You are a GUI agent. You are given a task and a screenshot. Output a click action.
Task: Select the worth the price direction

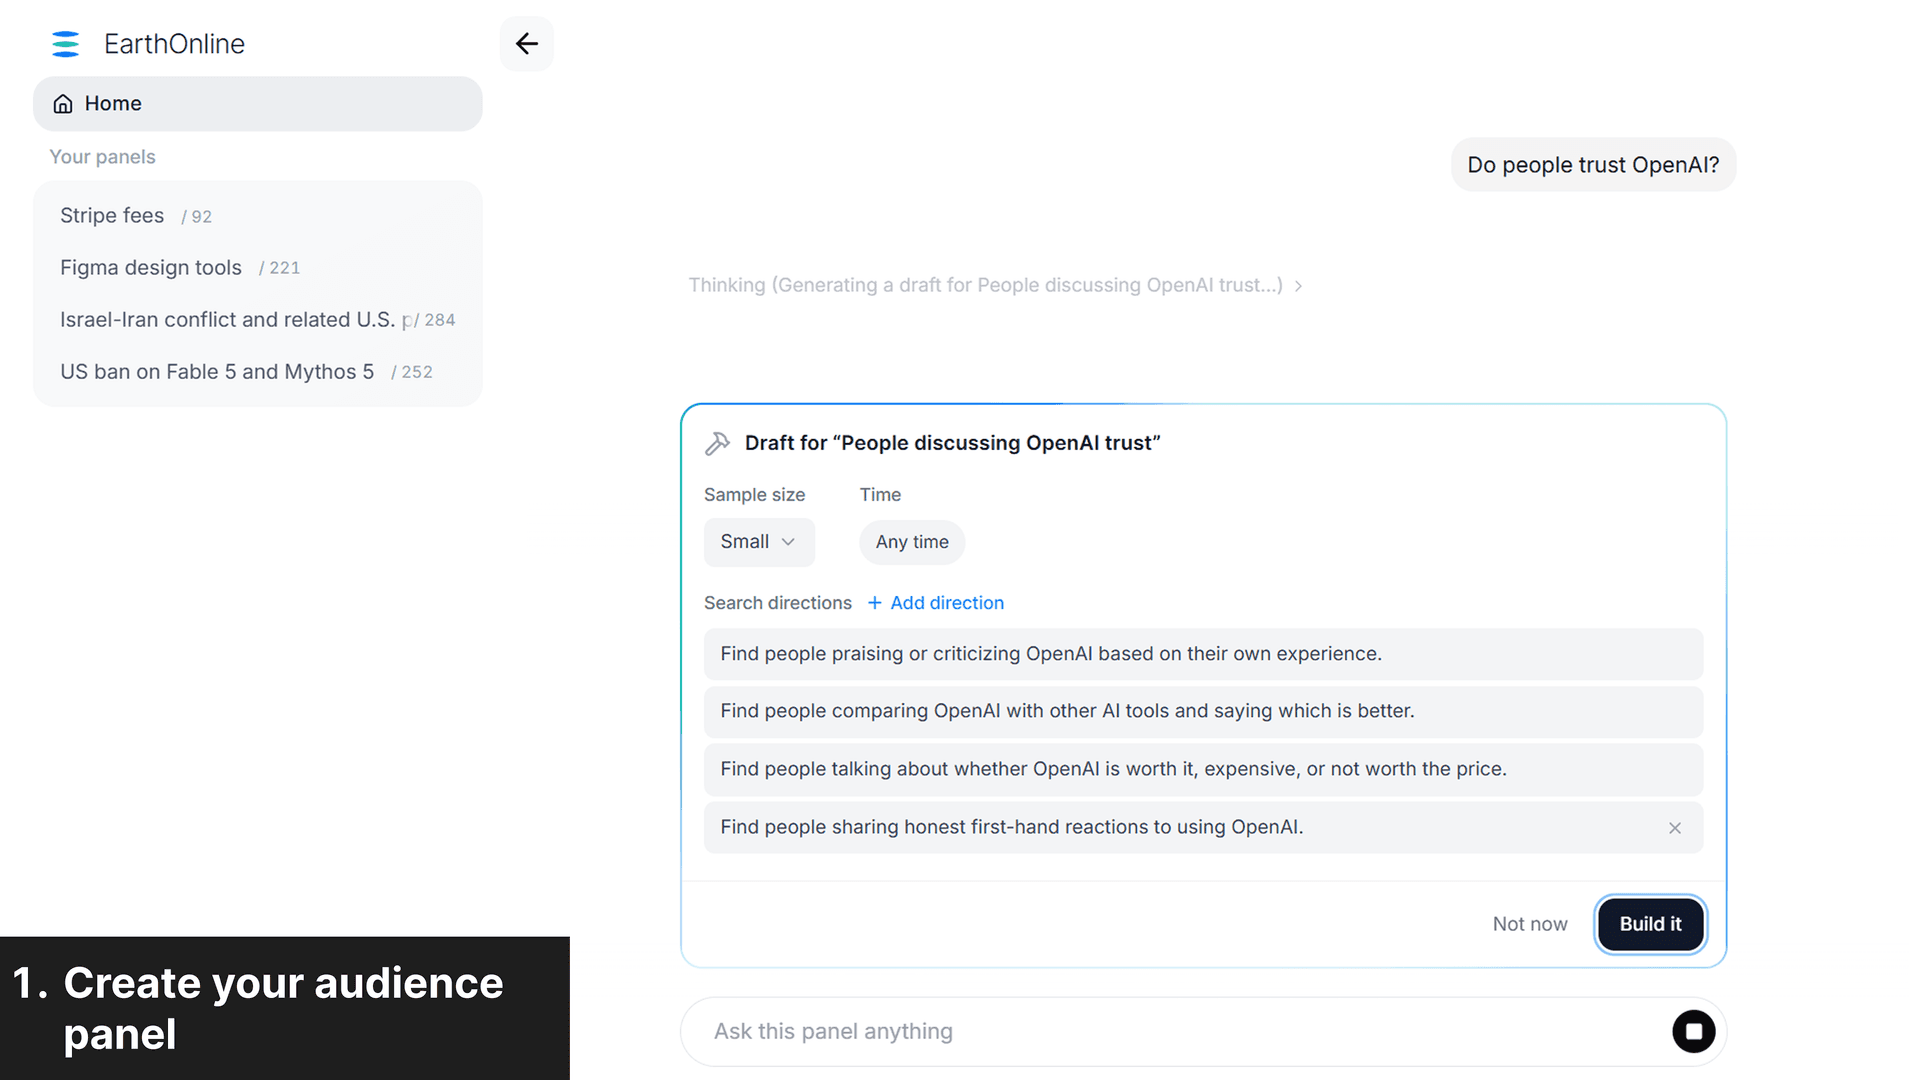coord(1203,769)
